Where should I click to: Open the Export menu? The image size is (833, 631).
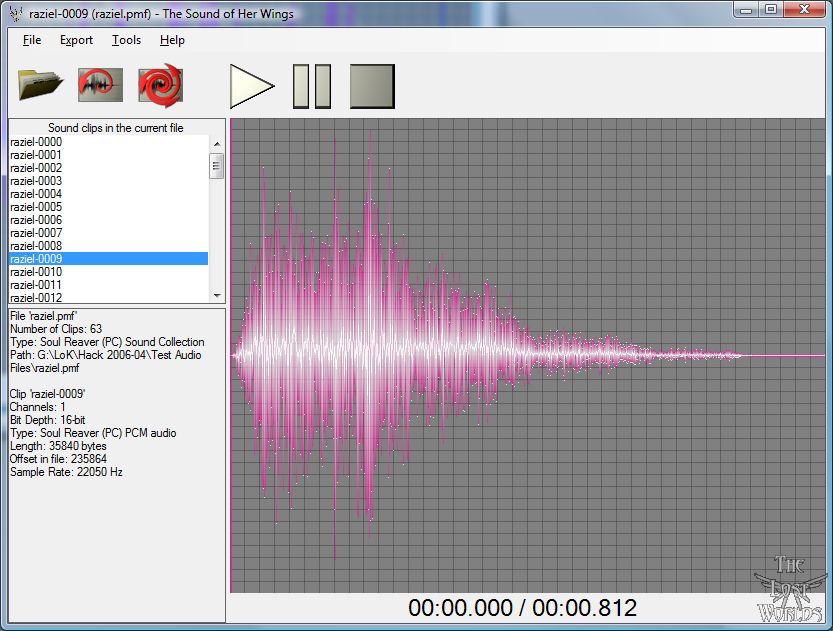point(76,40)
